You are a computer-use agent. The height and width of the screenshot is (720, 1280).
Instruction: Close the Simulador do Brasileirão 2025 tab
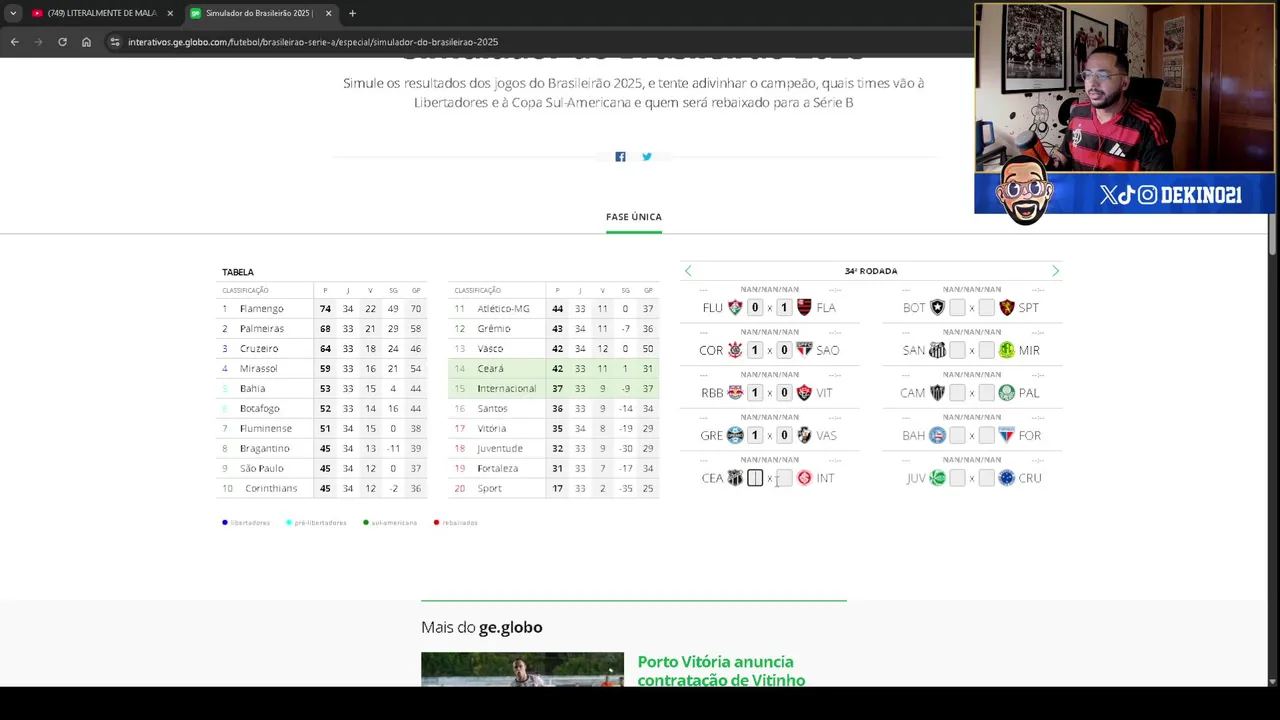(x=328, y=13)
